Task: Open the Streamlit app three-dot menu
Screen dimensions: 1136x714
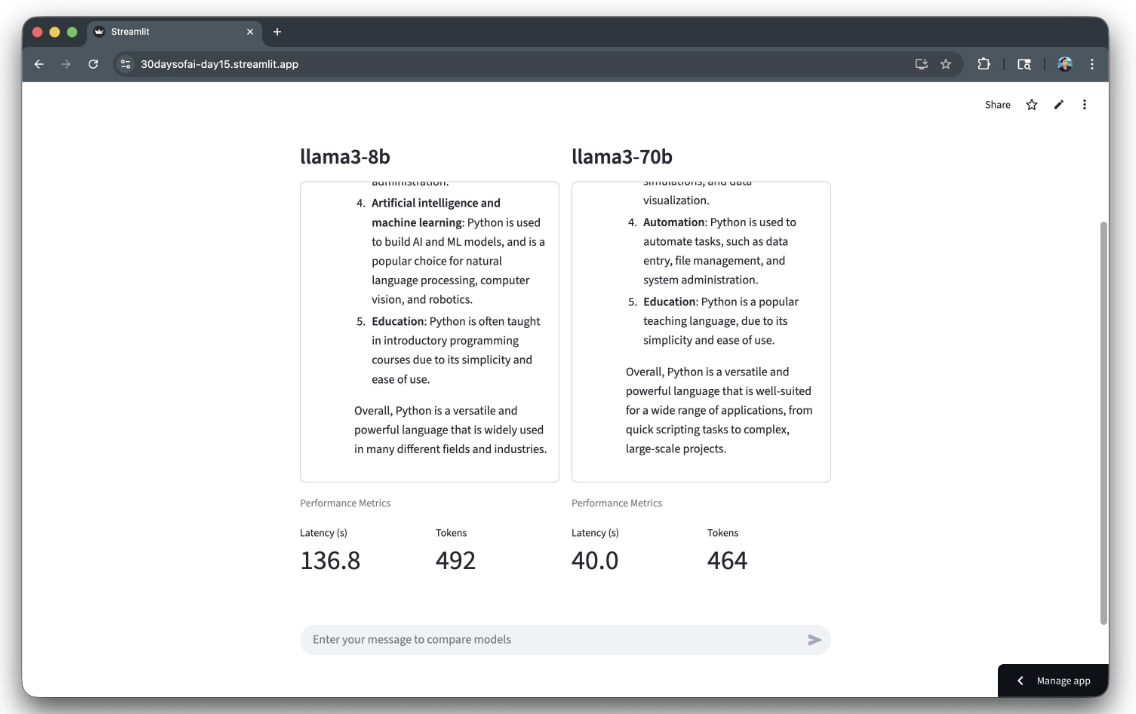Action: pos(1085,105)
